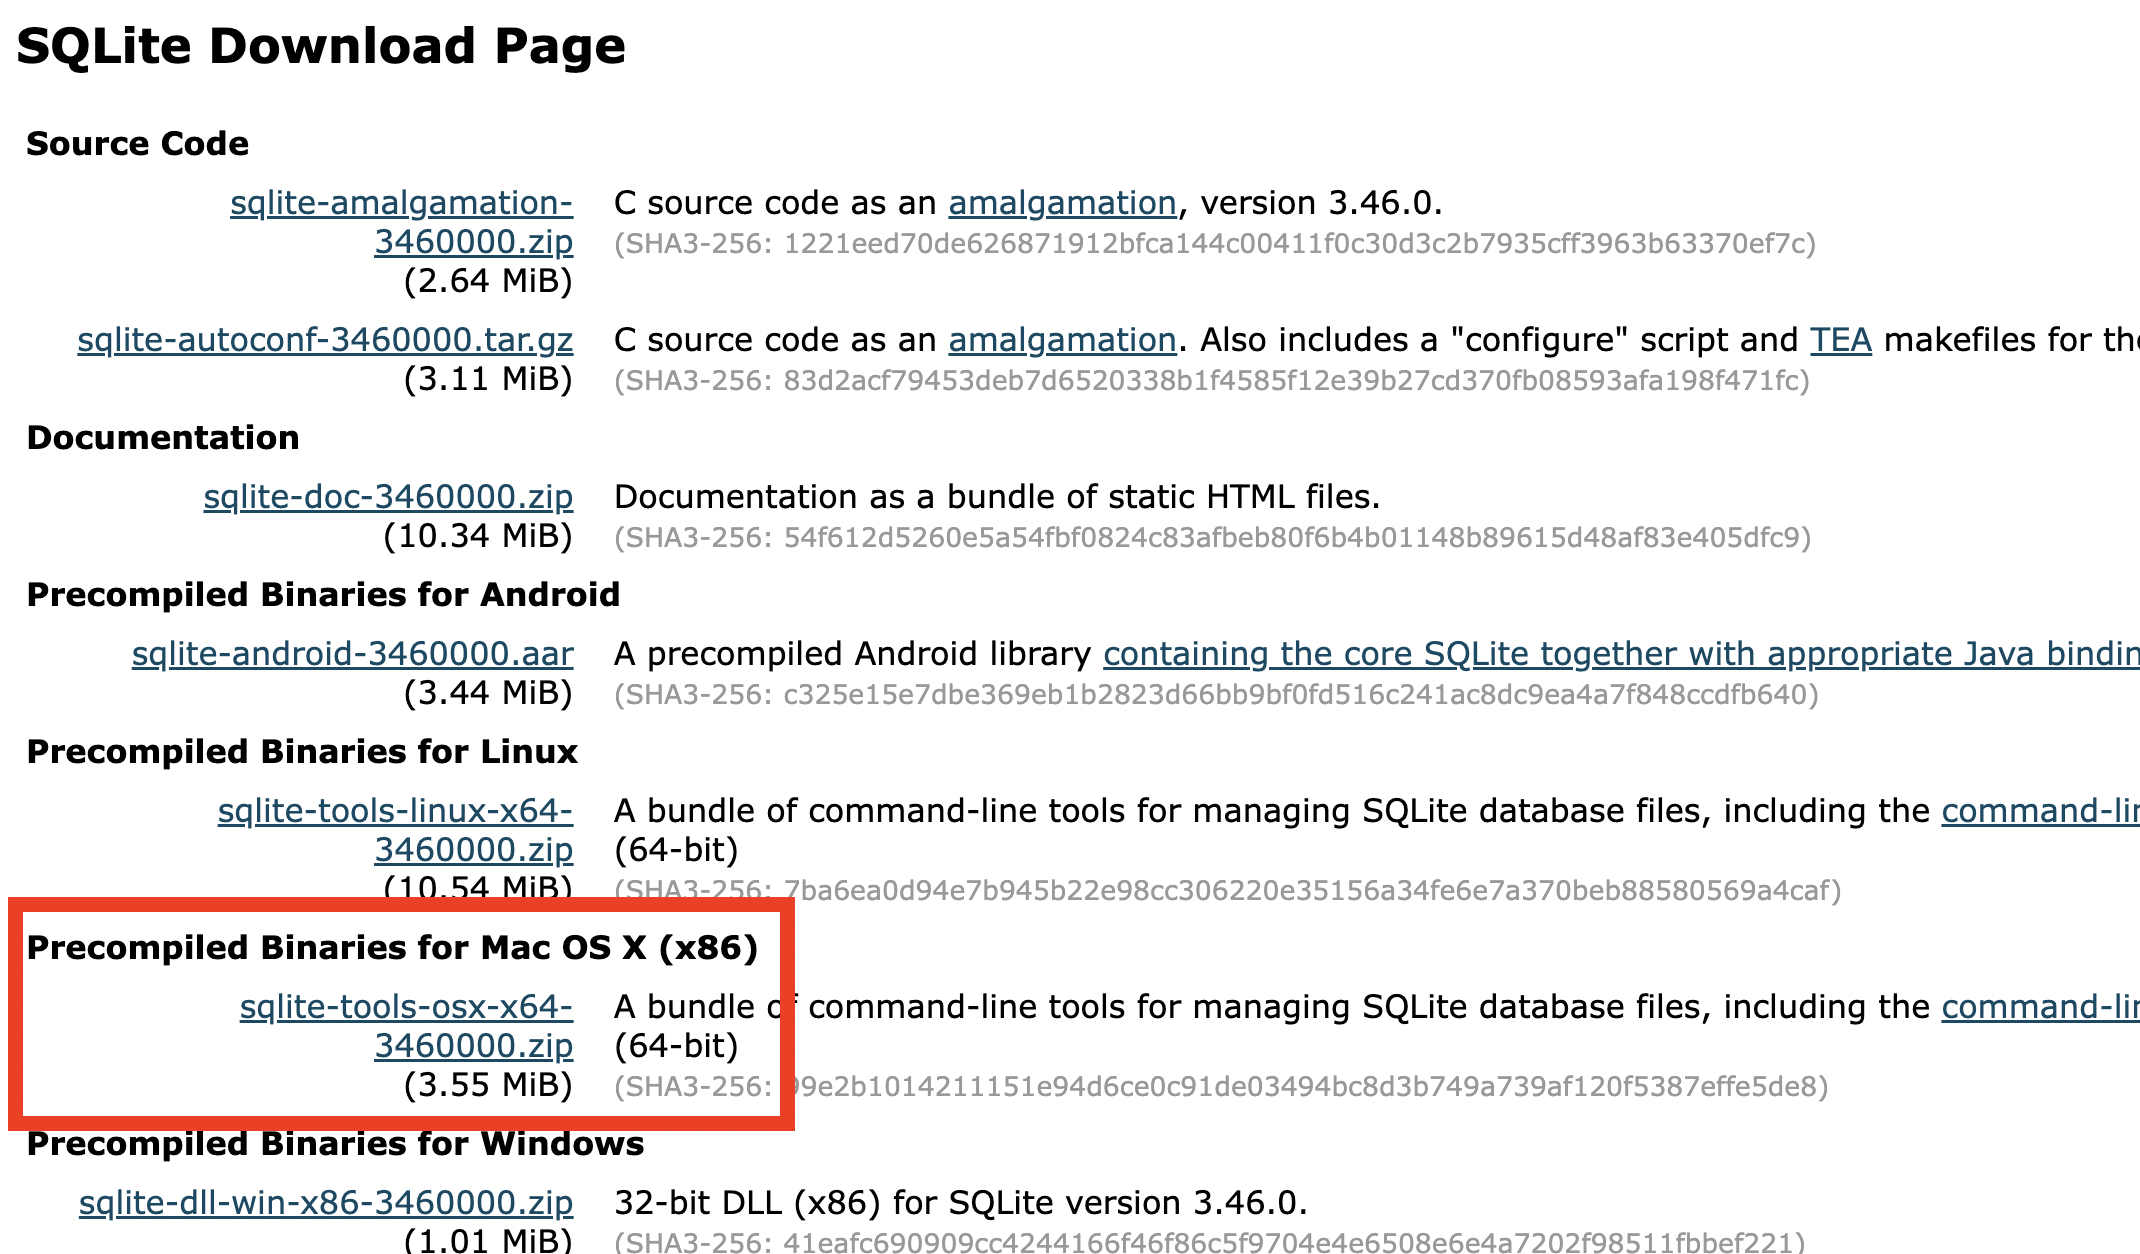Click Precompiled Binaries for Windows heading
This screenshot has width=2140, height=1254.
[x=335, y=1144]
